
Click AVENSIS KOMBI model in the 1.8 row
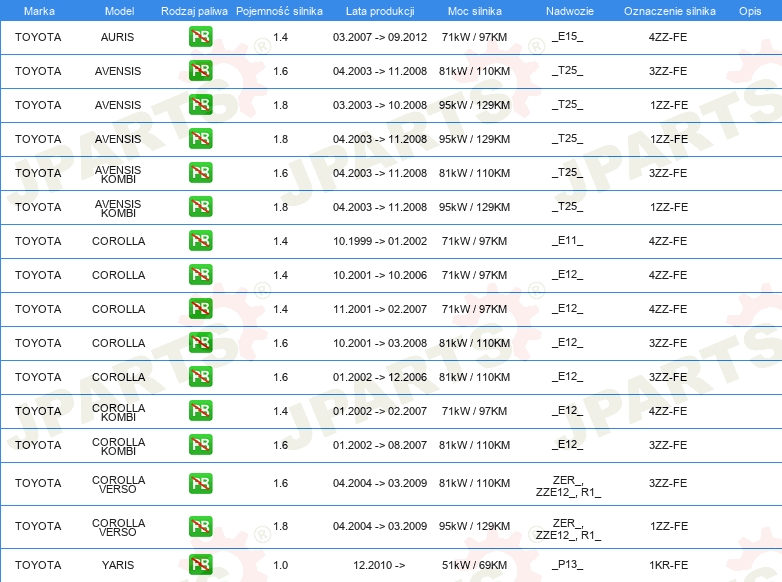118,208
